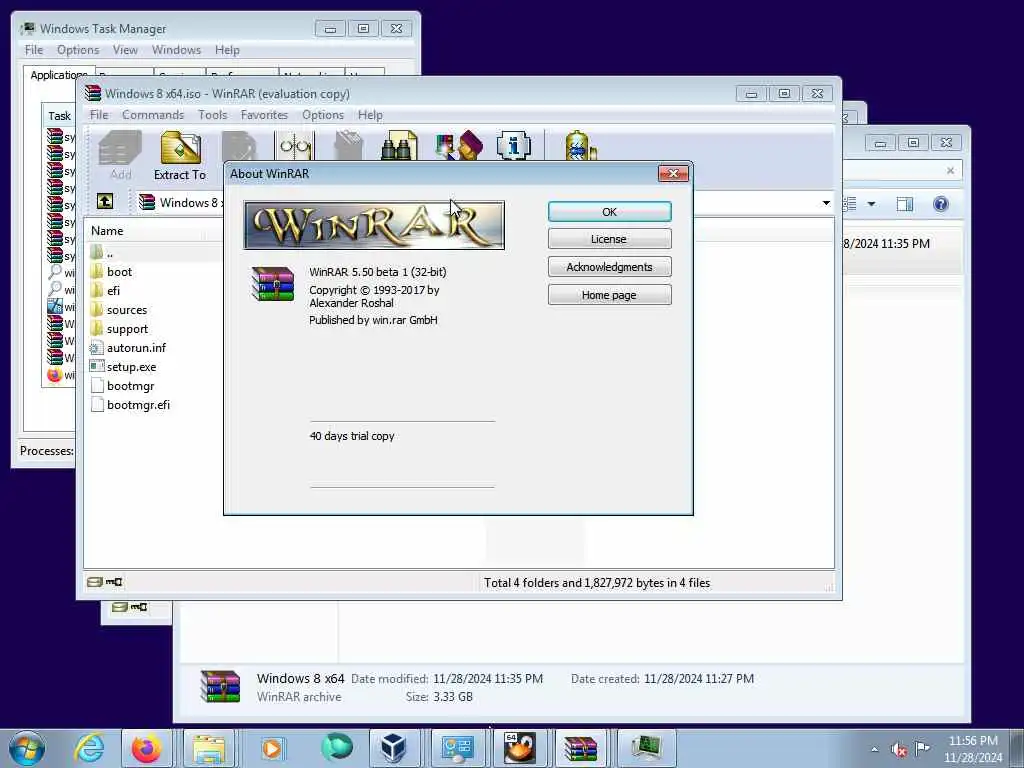Screen dimensions: 1024x768
Task: Open the Options menu in WinRAR
Action: coord(323,115)
